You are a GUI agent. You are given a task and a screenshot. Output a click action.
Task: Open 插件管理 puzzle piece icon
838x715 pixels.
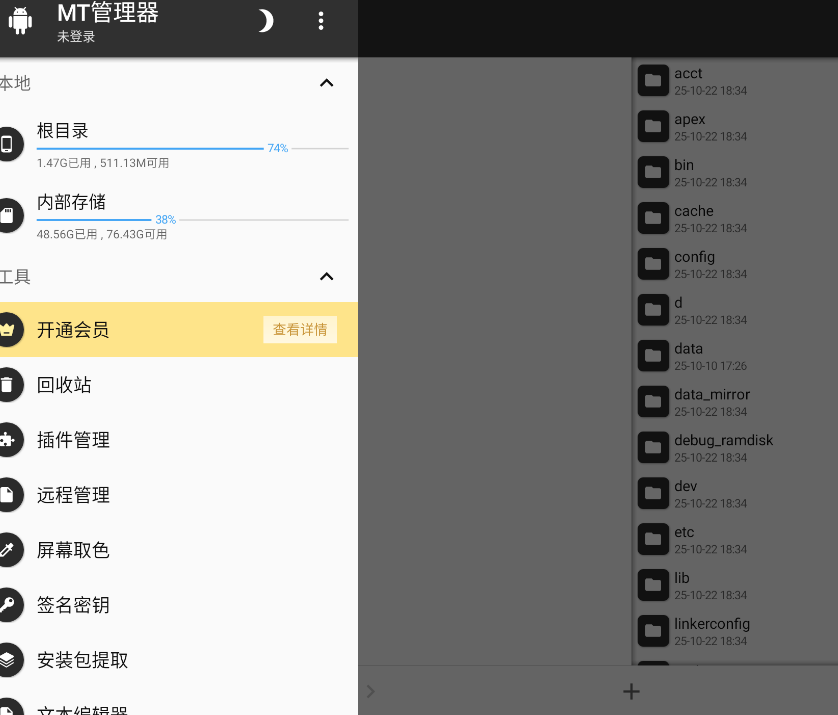[8, 440]
